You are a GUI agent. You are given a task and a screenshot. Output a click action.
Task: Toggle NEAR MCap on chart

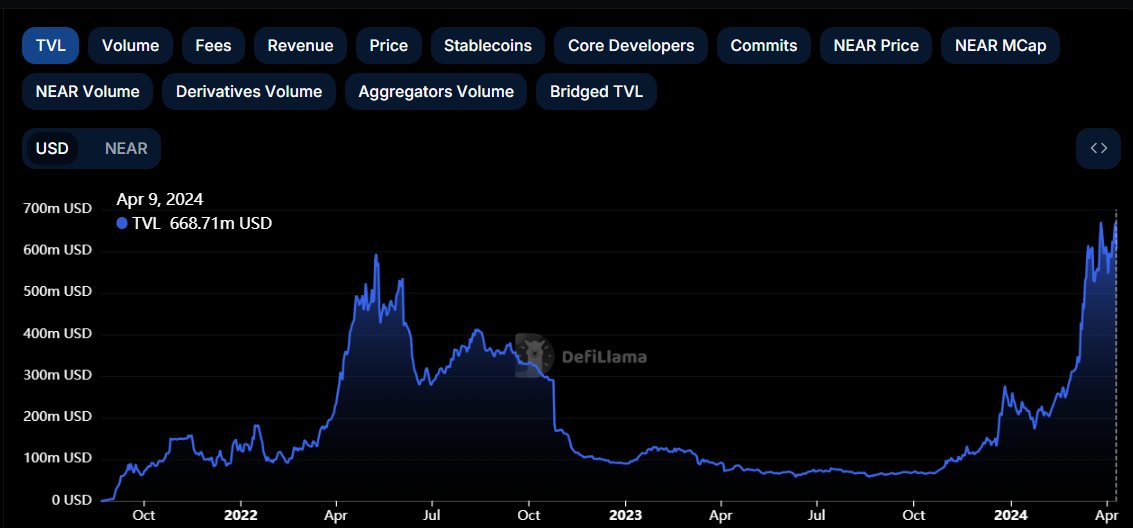coord(1000,46)
